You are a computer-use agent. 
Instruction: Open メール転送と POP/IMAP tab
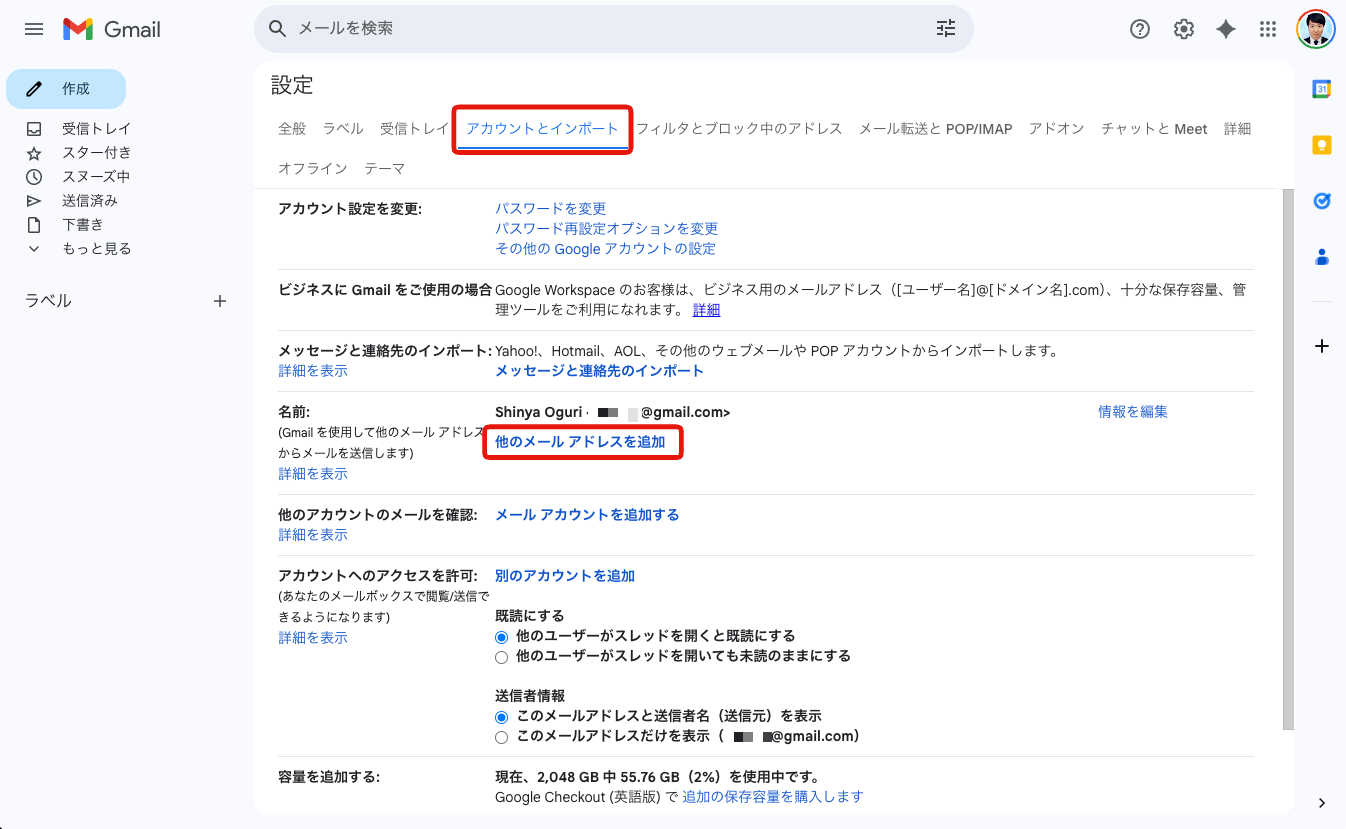point(936,129)
